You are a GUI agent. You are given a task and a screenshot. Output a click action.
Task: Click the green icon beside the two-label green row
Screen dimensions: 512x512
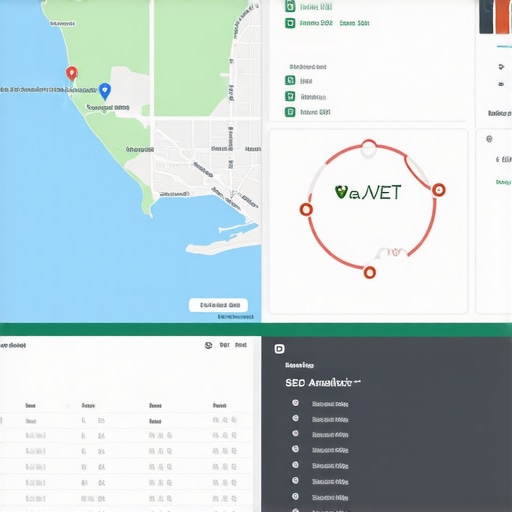[290, 23]
